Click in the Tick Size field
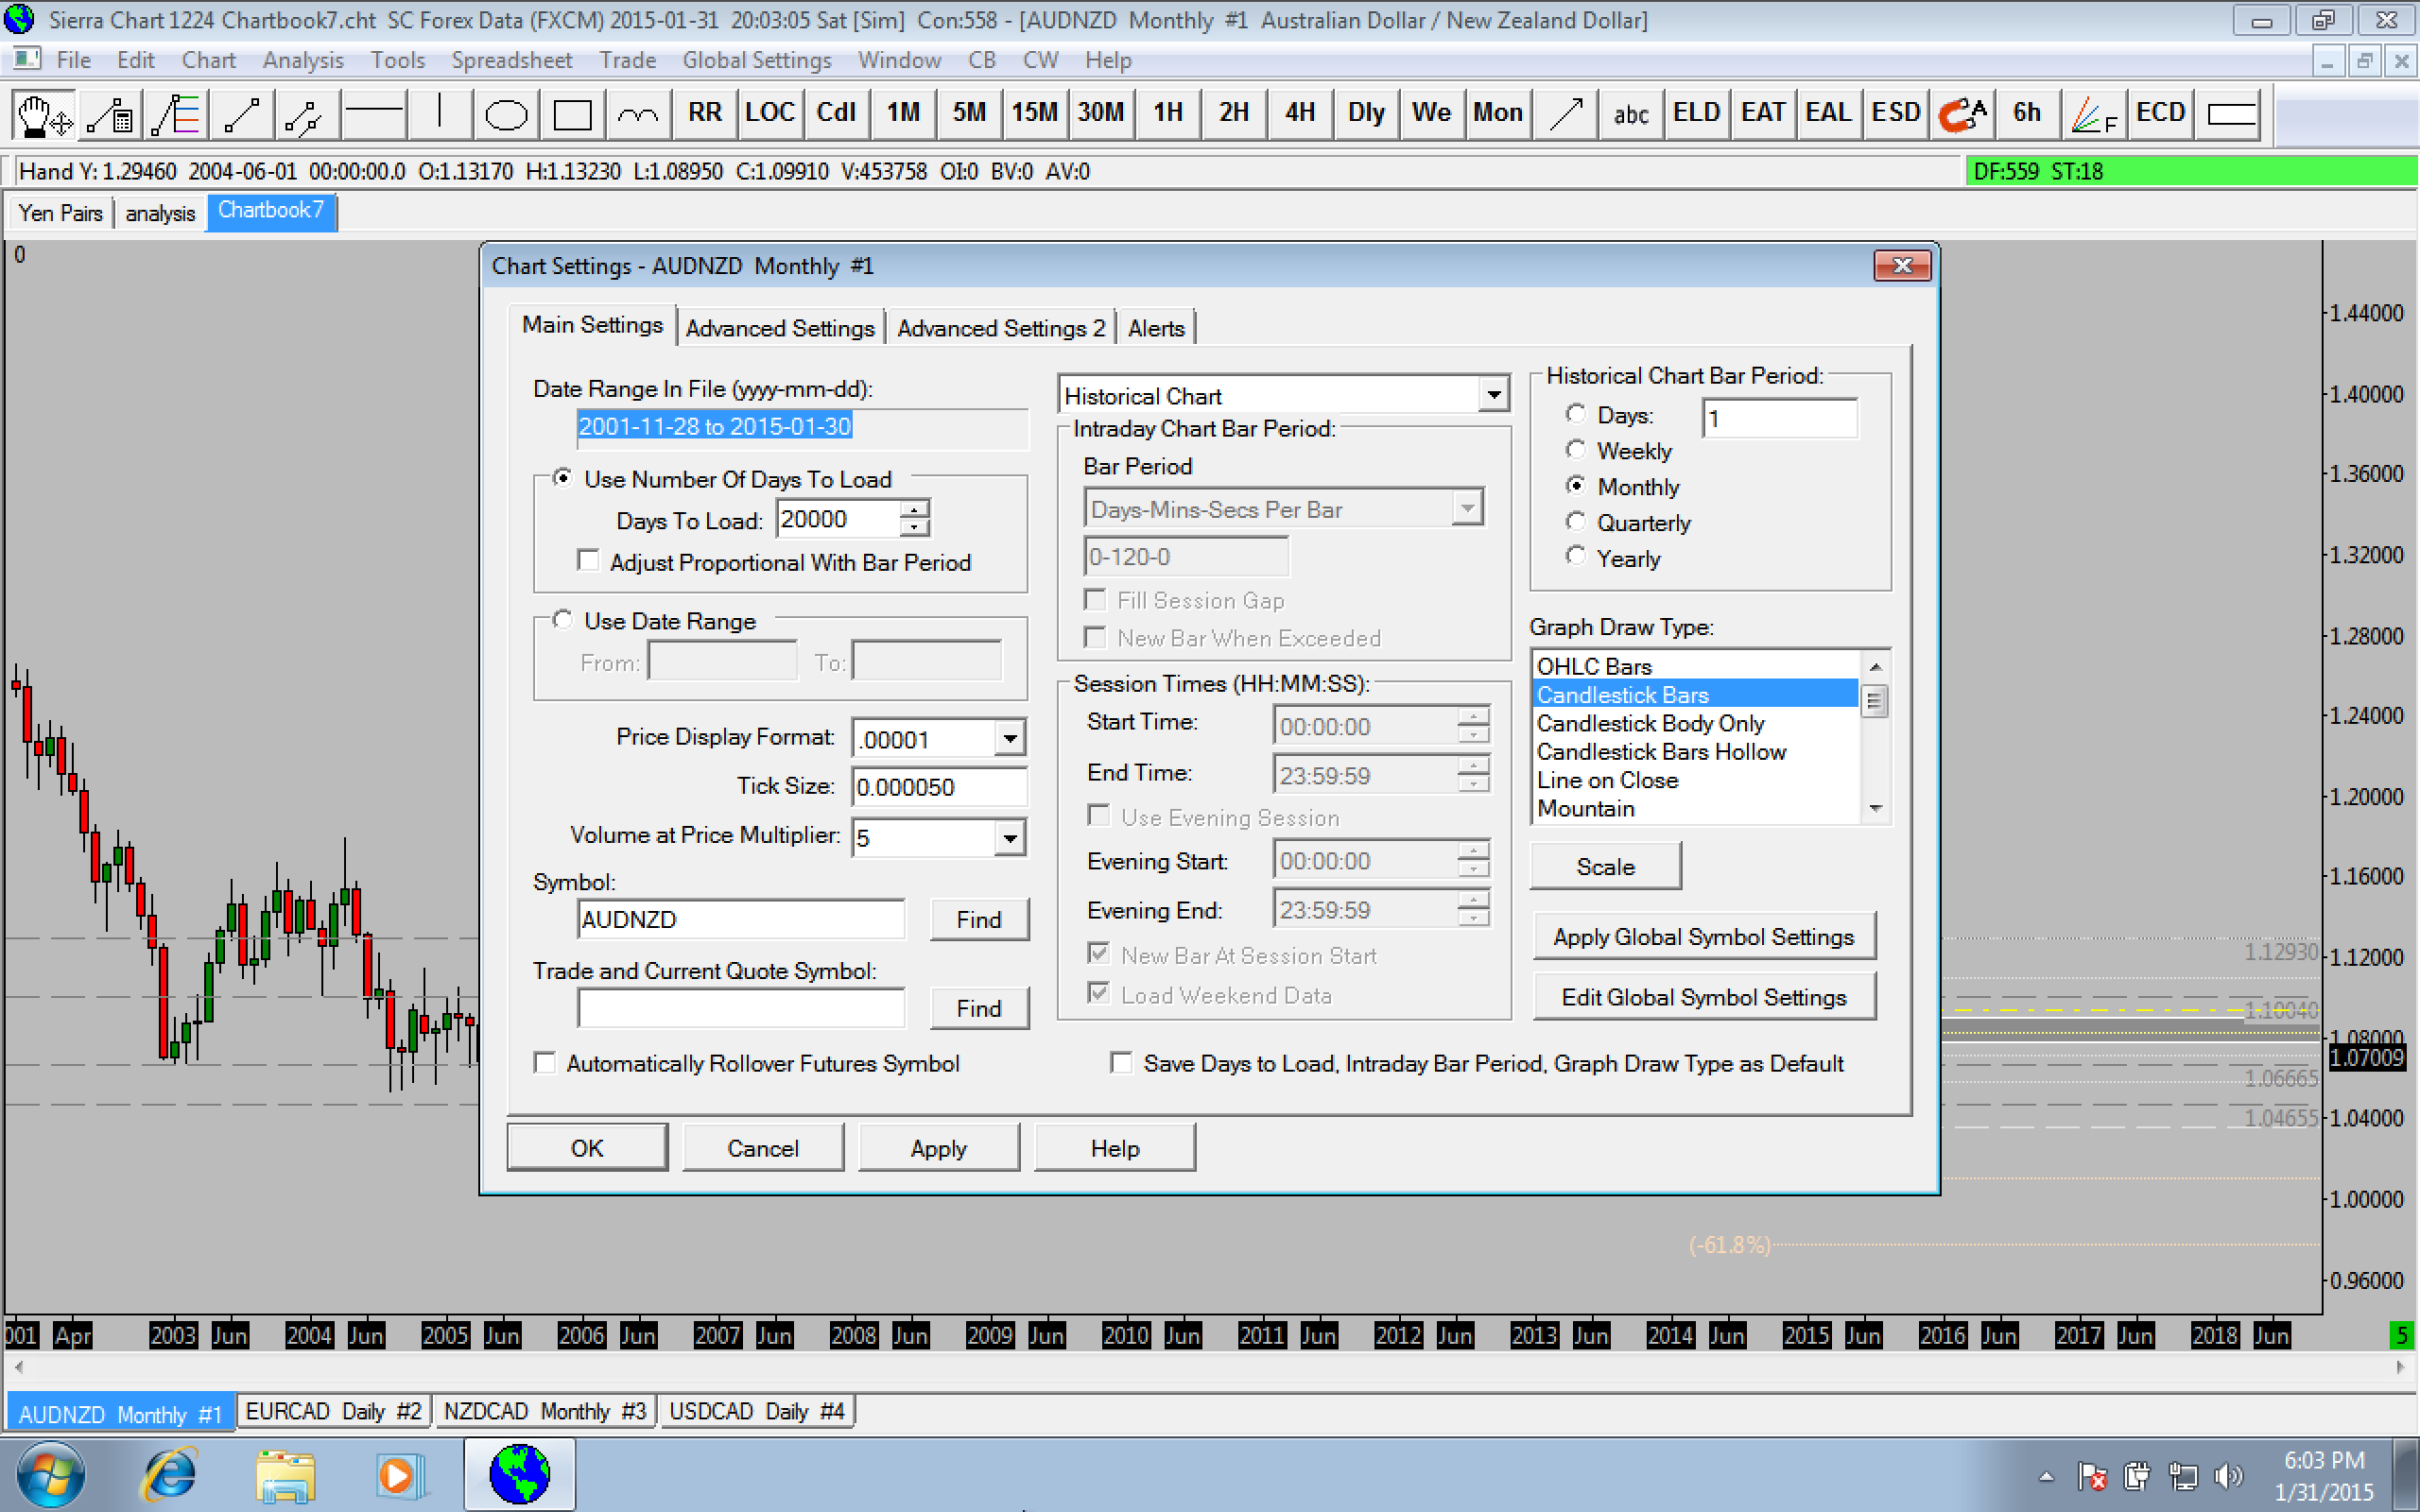The image size is (2420, 1512). tap(938, 787)
